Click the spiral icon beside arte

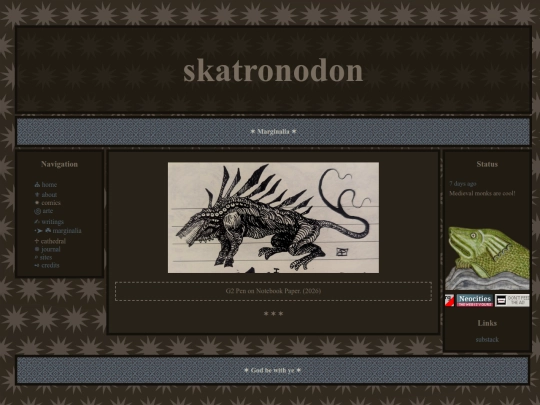(x=38, y=211)
